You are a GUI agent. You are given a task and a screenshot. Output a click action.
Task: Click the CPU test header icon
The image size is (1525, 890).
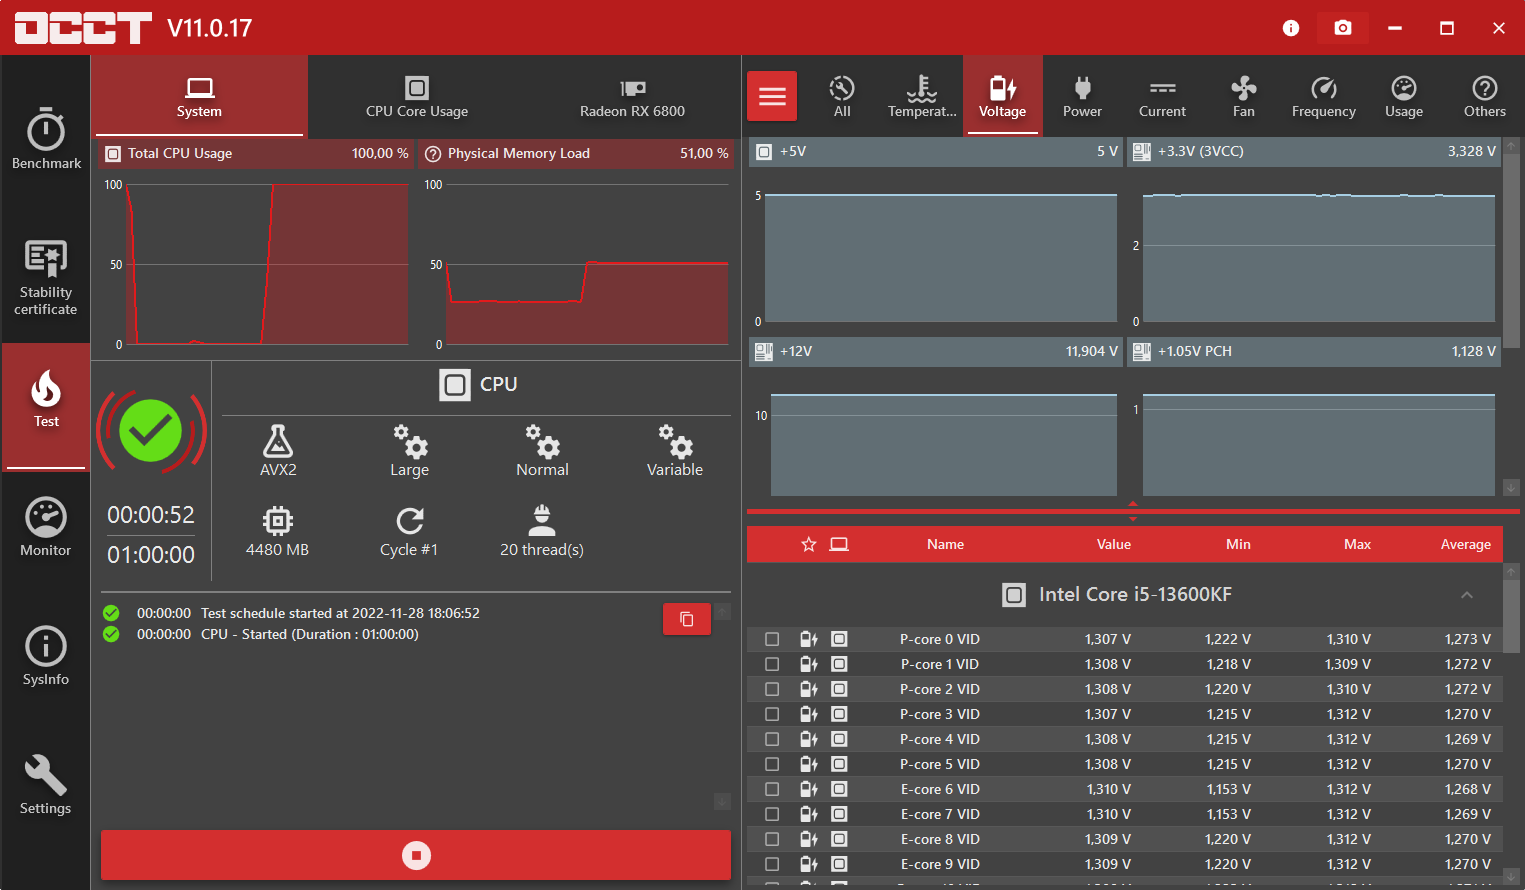pyautogui.click(x=455, y=384)
